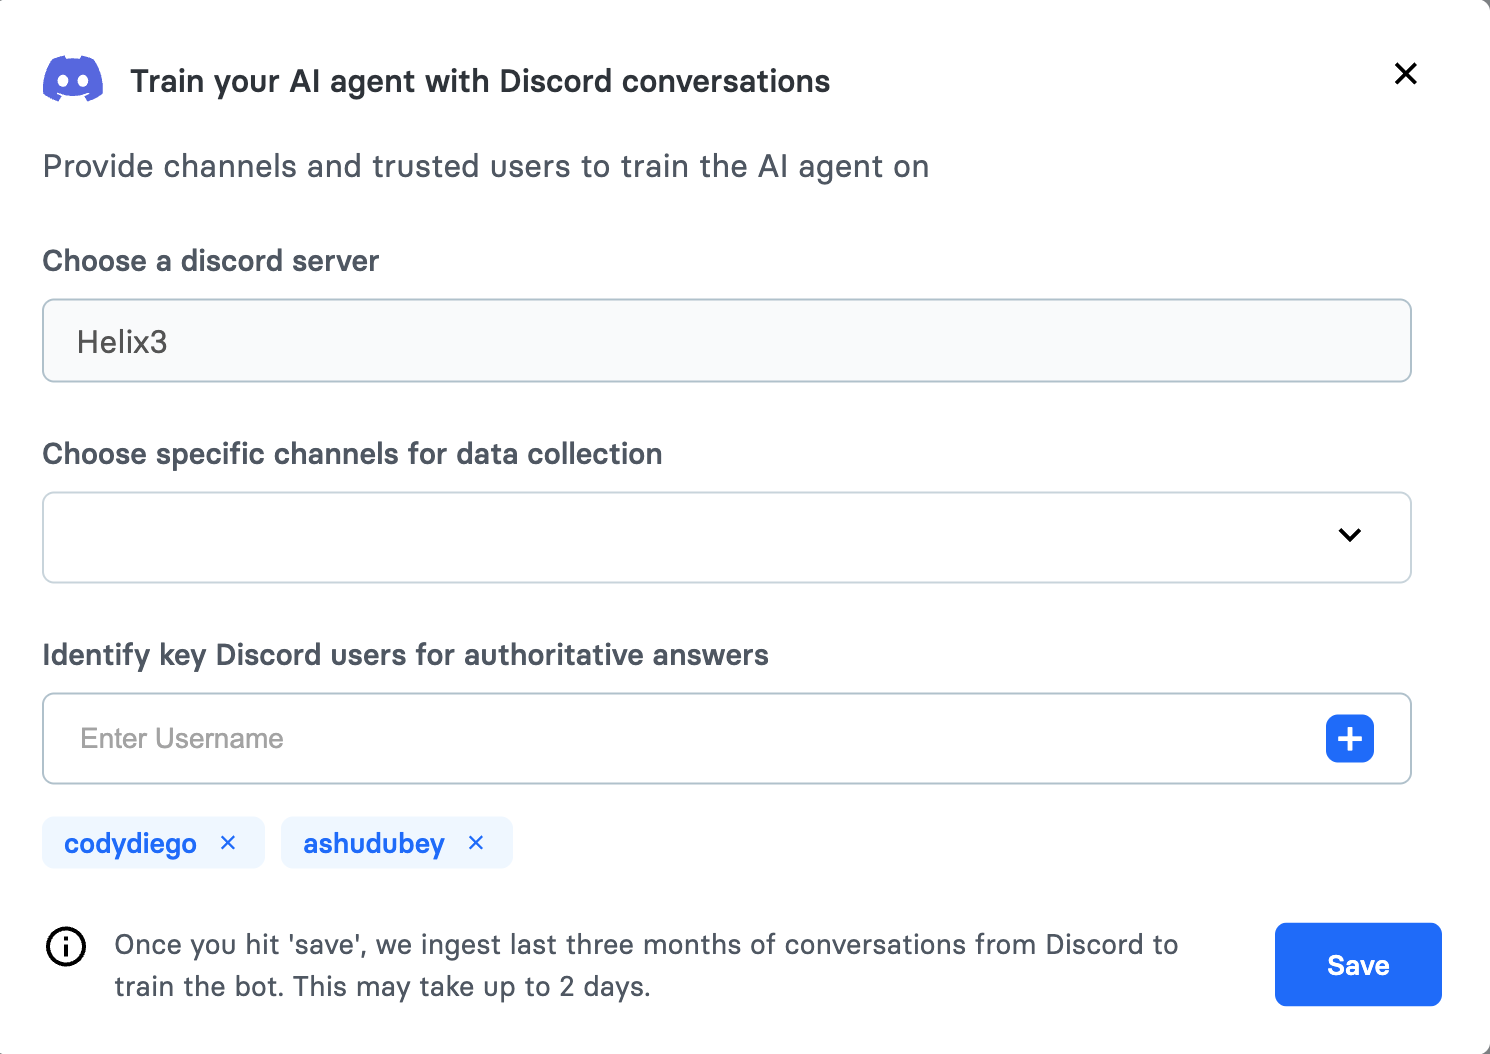Click the Discord logo icon

tap(73, 79)
